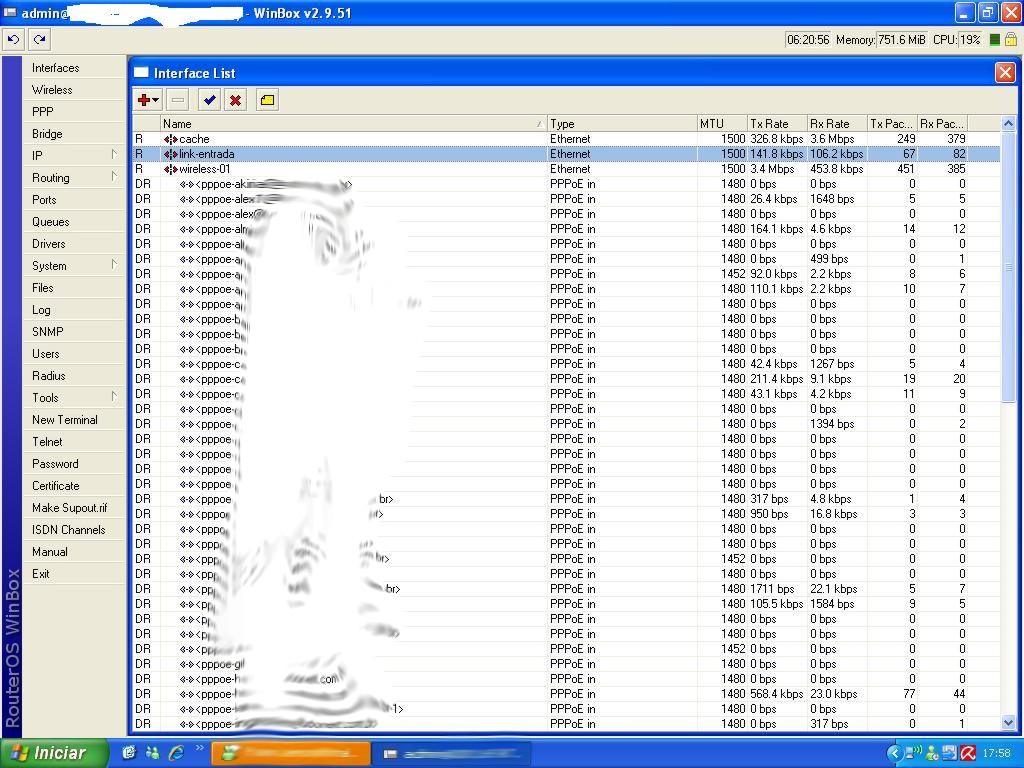Click the orange highlighted taskbar button

click(x=291, y=754)
